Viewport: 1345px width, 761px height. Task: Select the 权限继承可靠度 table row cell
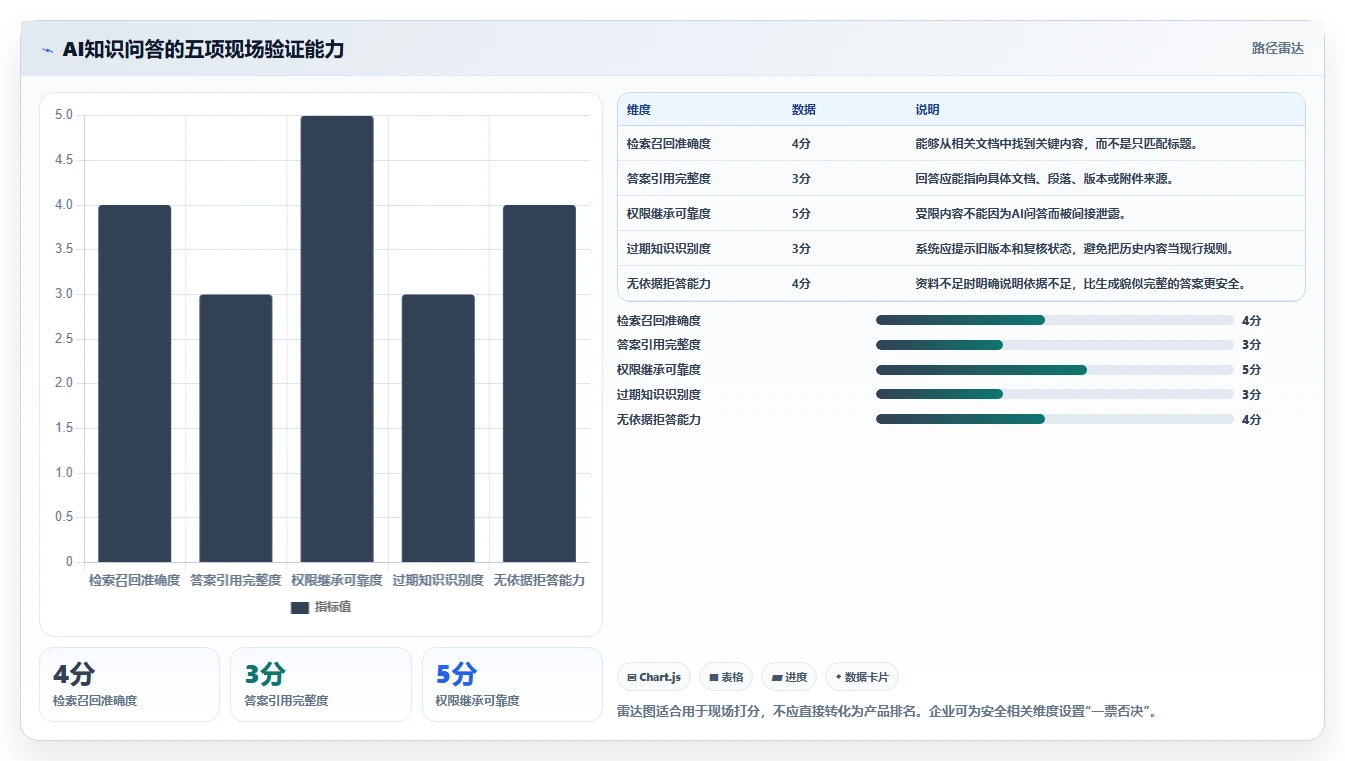(669, 214)
